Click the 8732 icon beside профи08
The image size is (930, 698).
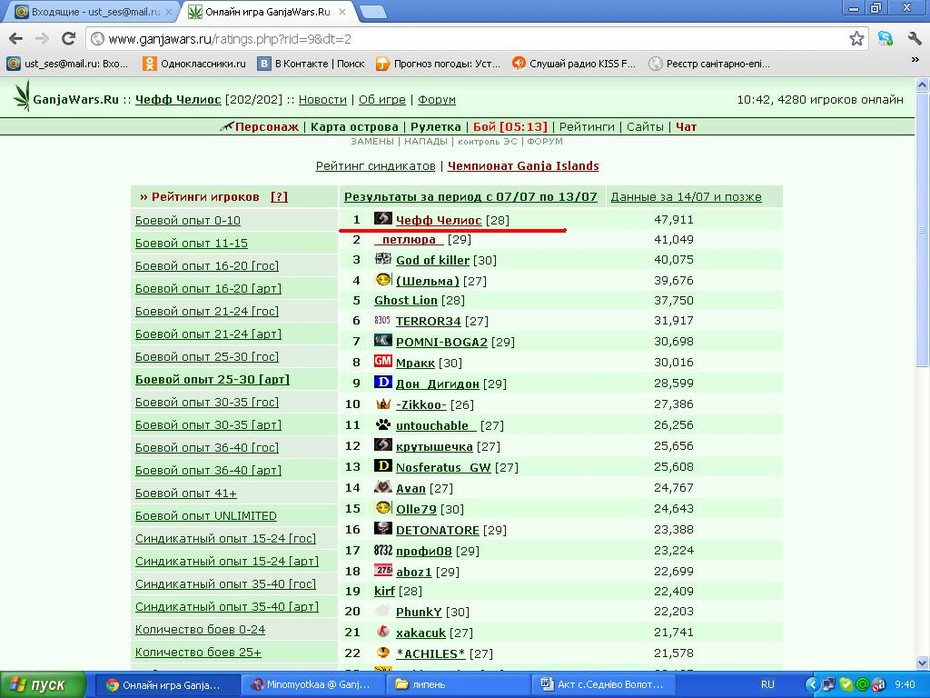pyautogui.click(x=383, y=550)
